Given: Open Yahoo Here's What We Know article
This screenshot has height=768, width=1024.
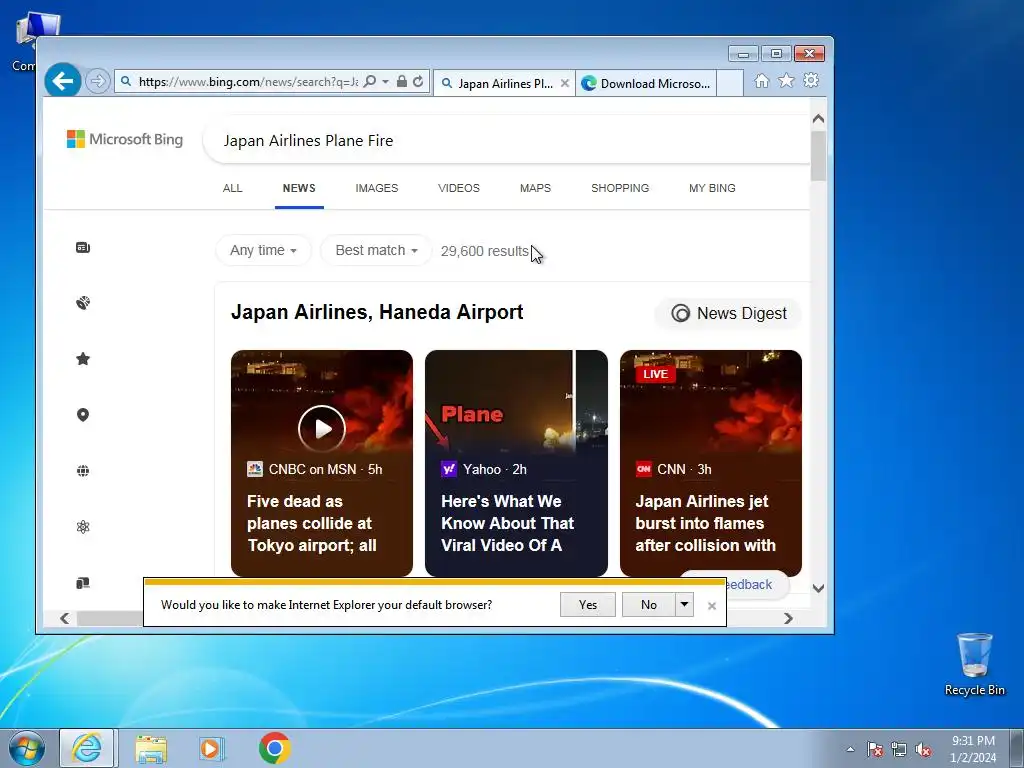Looking at the screenshot, I should [507, 523].
